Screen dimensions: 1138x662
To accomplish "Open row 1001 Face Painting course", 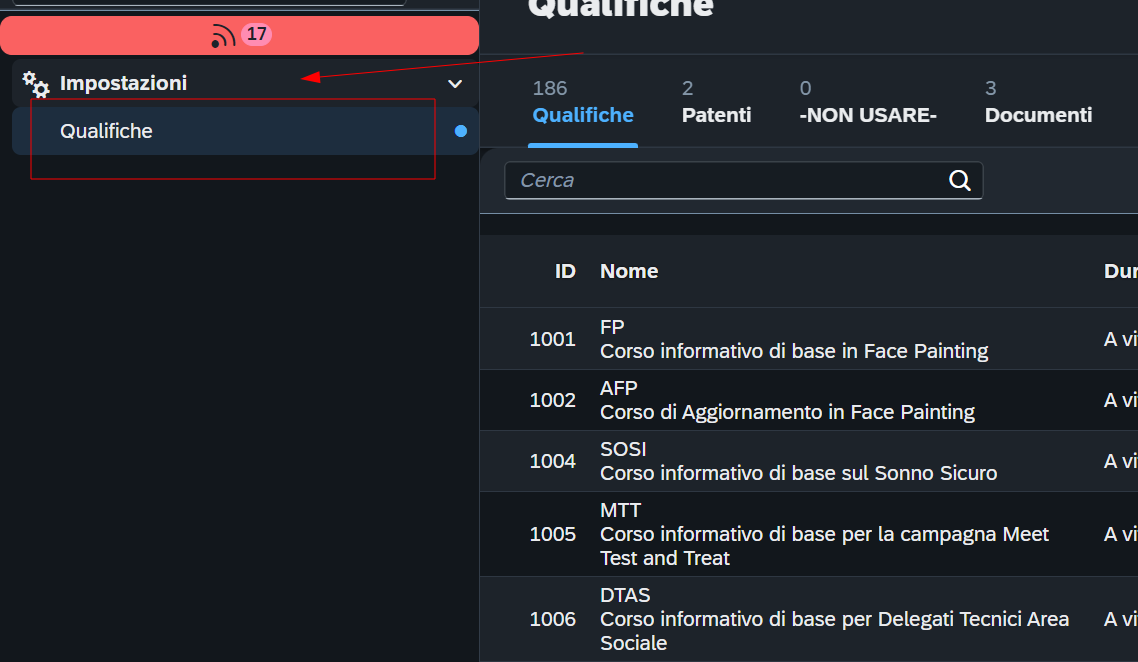I will (x=809, y=339).
